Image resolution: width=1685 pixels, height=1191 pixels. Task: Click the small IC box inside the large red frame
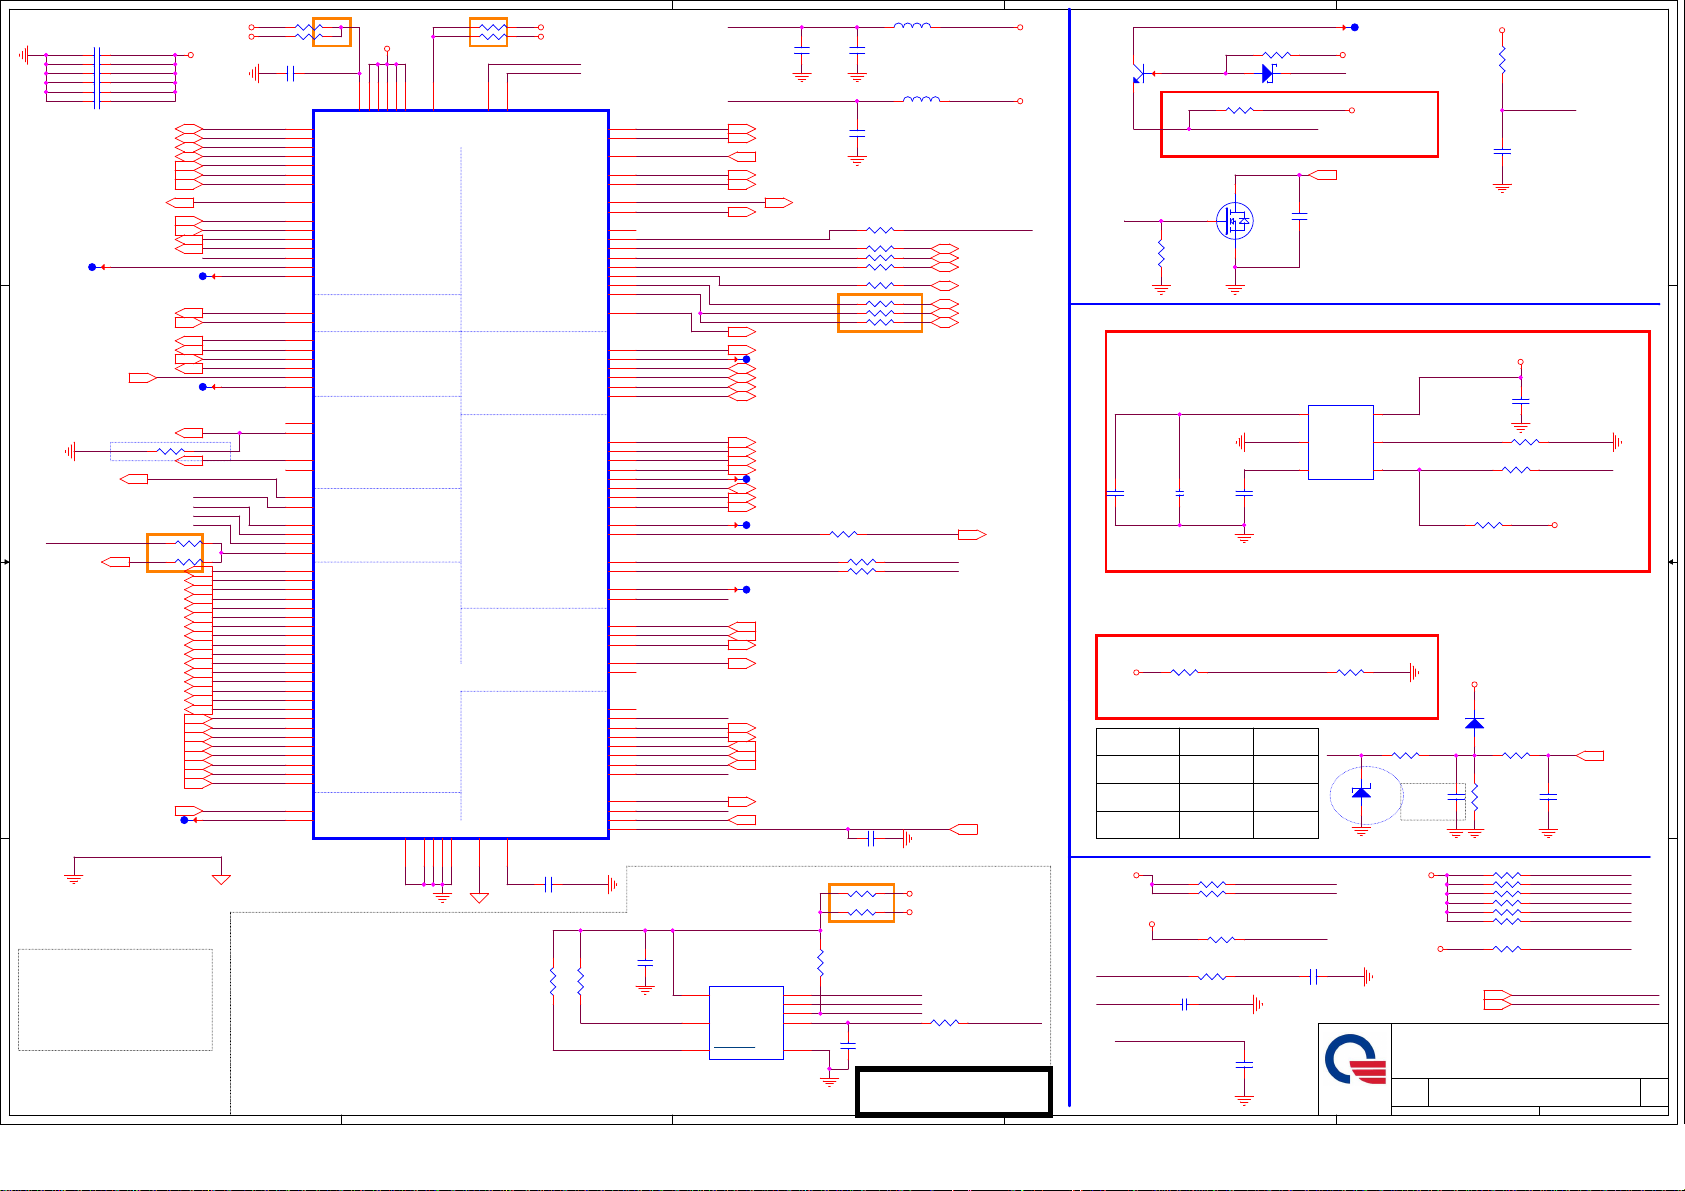click(1340, 442)
